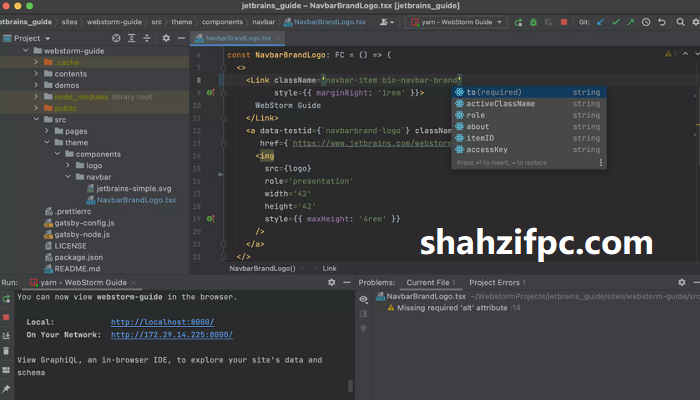
Task: Open completion popup more options
Action: click(600, 162)
